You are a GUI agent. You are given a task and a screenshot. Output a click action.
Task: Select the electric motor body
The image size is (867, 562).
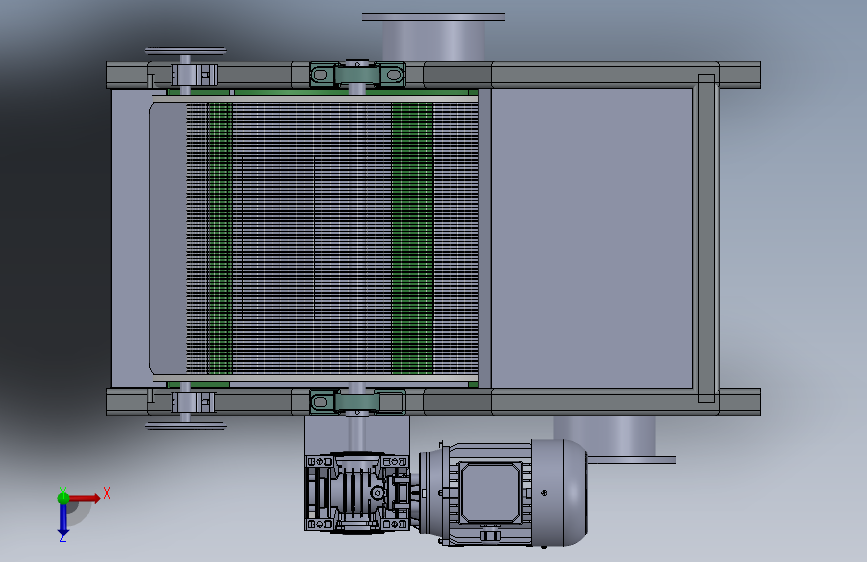click(502, 493)
